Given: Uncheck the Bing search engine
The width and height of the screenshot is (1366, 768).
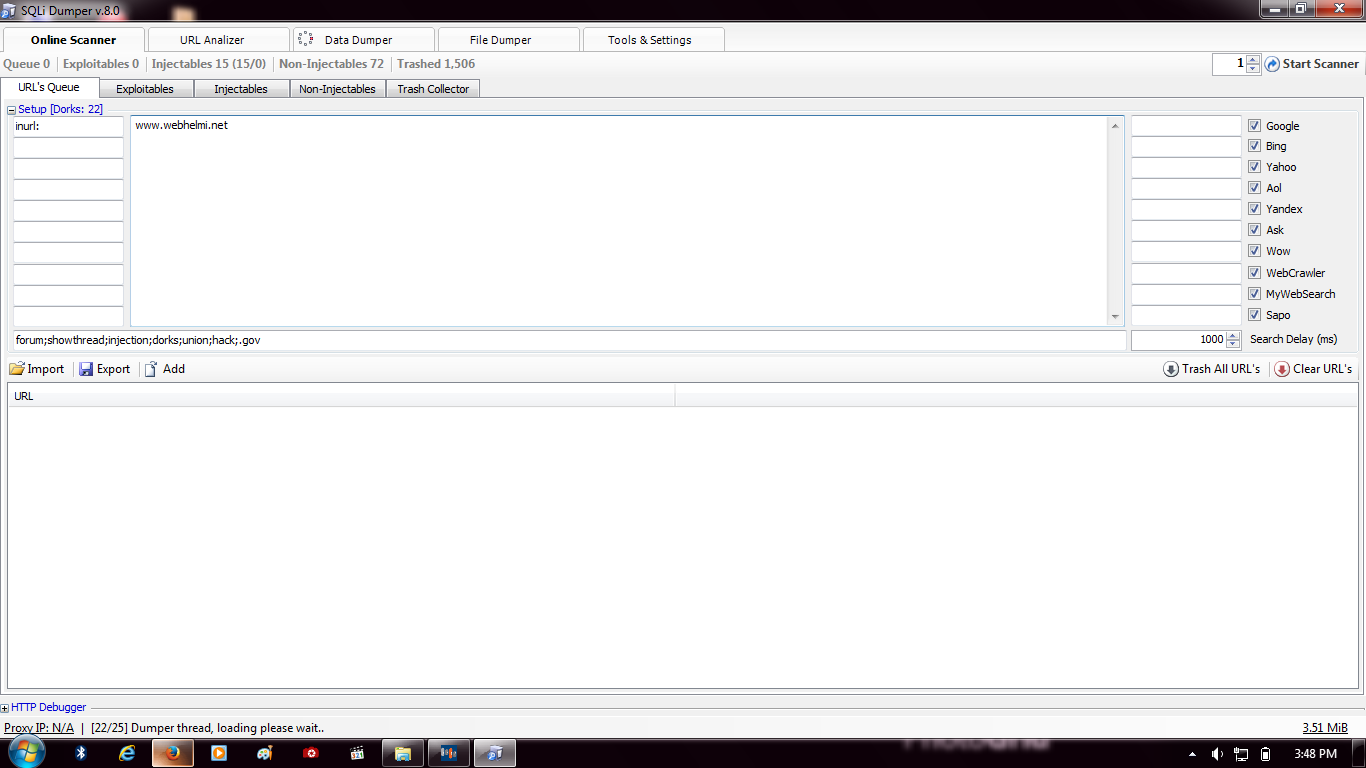Looking at the screenshot, I should tap(1254, 146).
